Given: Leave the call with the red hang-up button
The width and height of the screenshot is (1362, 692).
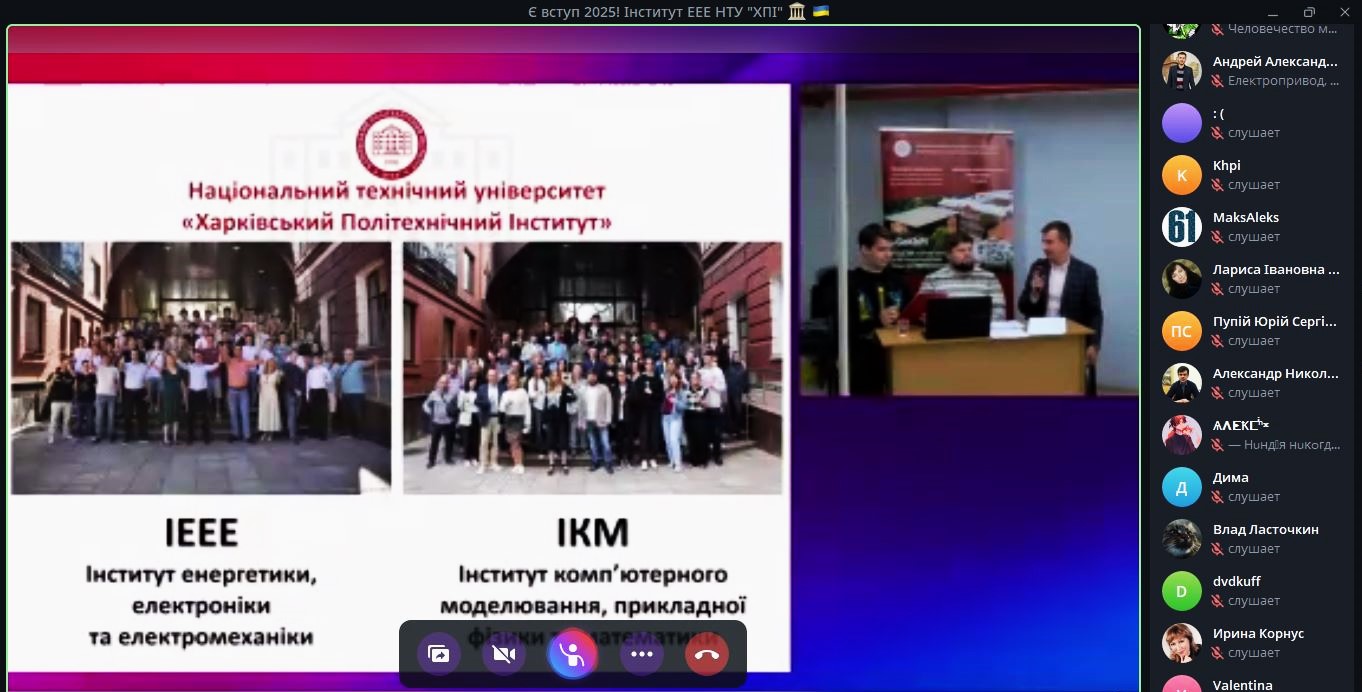Looking at the screenshot, I should (707, 654).
